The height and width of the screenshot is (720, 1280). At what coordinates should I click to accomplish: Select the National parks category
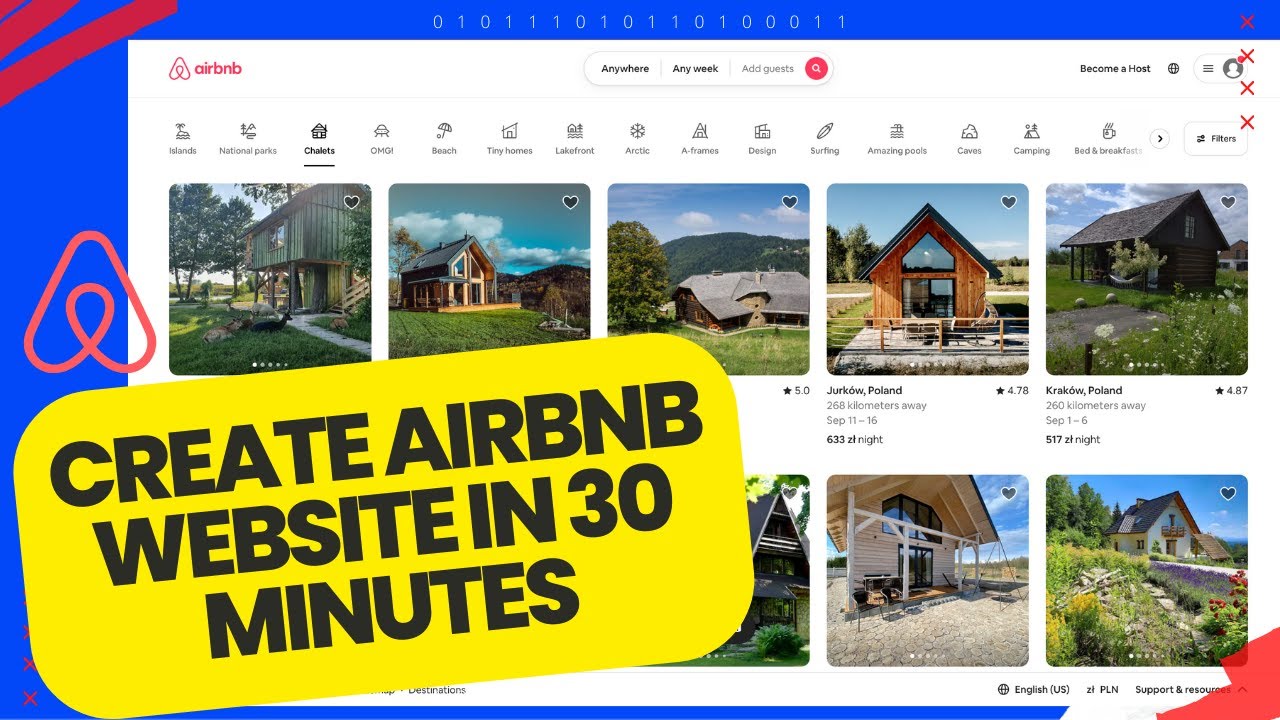248,138
